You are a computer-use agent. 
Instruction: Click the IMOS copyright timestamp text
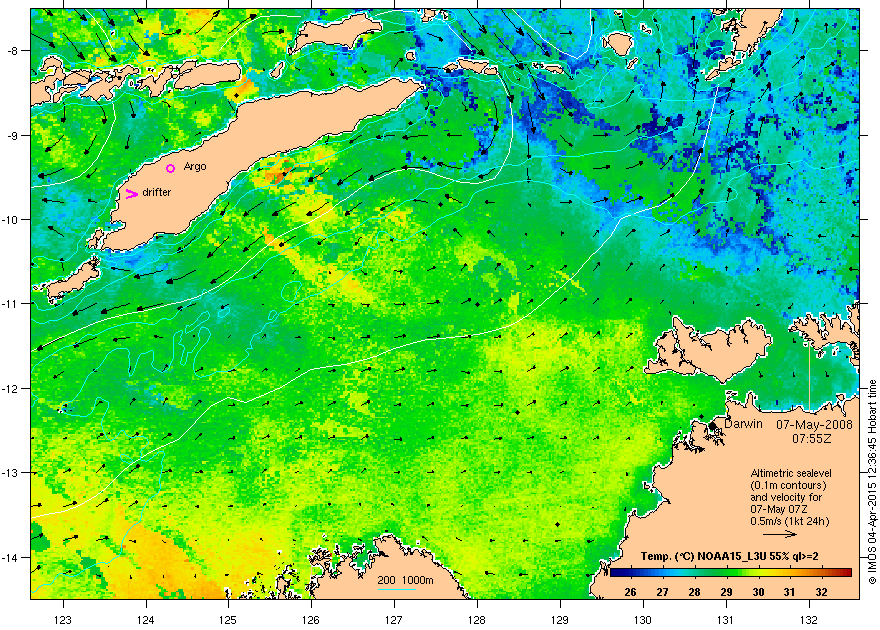(x=872, y=482)
